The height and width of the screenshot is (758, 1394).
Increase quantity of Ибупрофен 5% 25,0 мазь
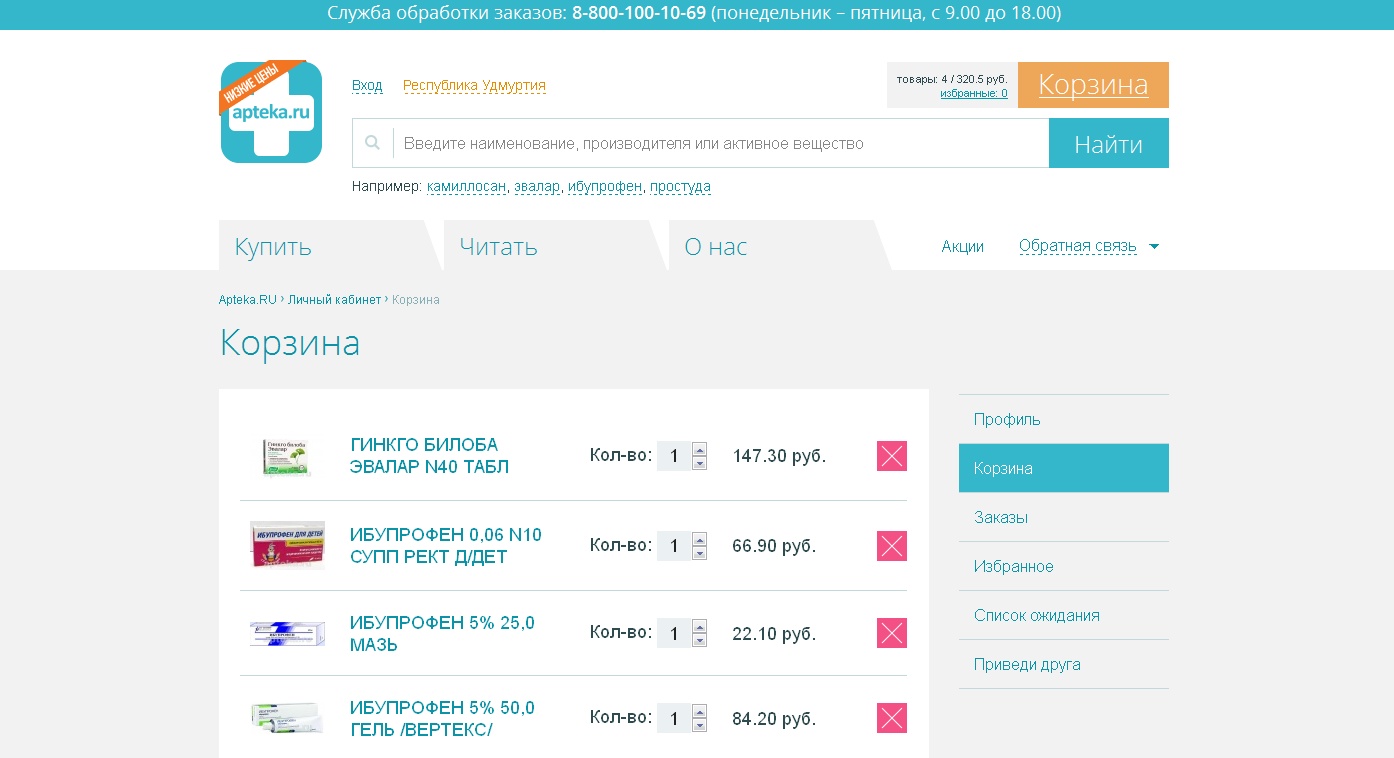(x=699, y=626)
